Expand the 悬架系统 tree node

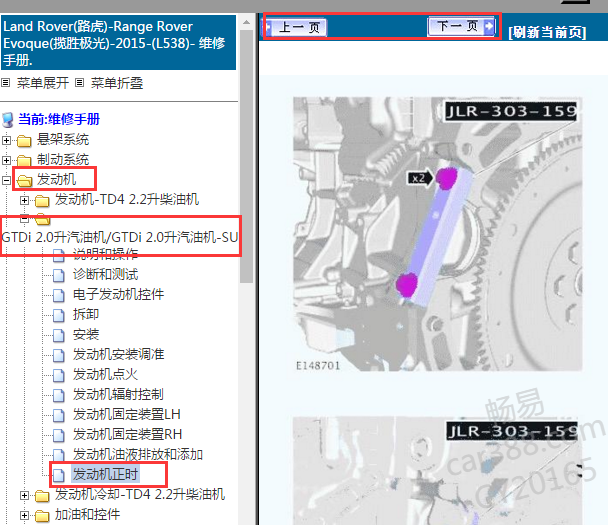(6, 140)
